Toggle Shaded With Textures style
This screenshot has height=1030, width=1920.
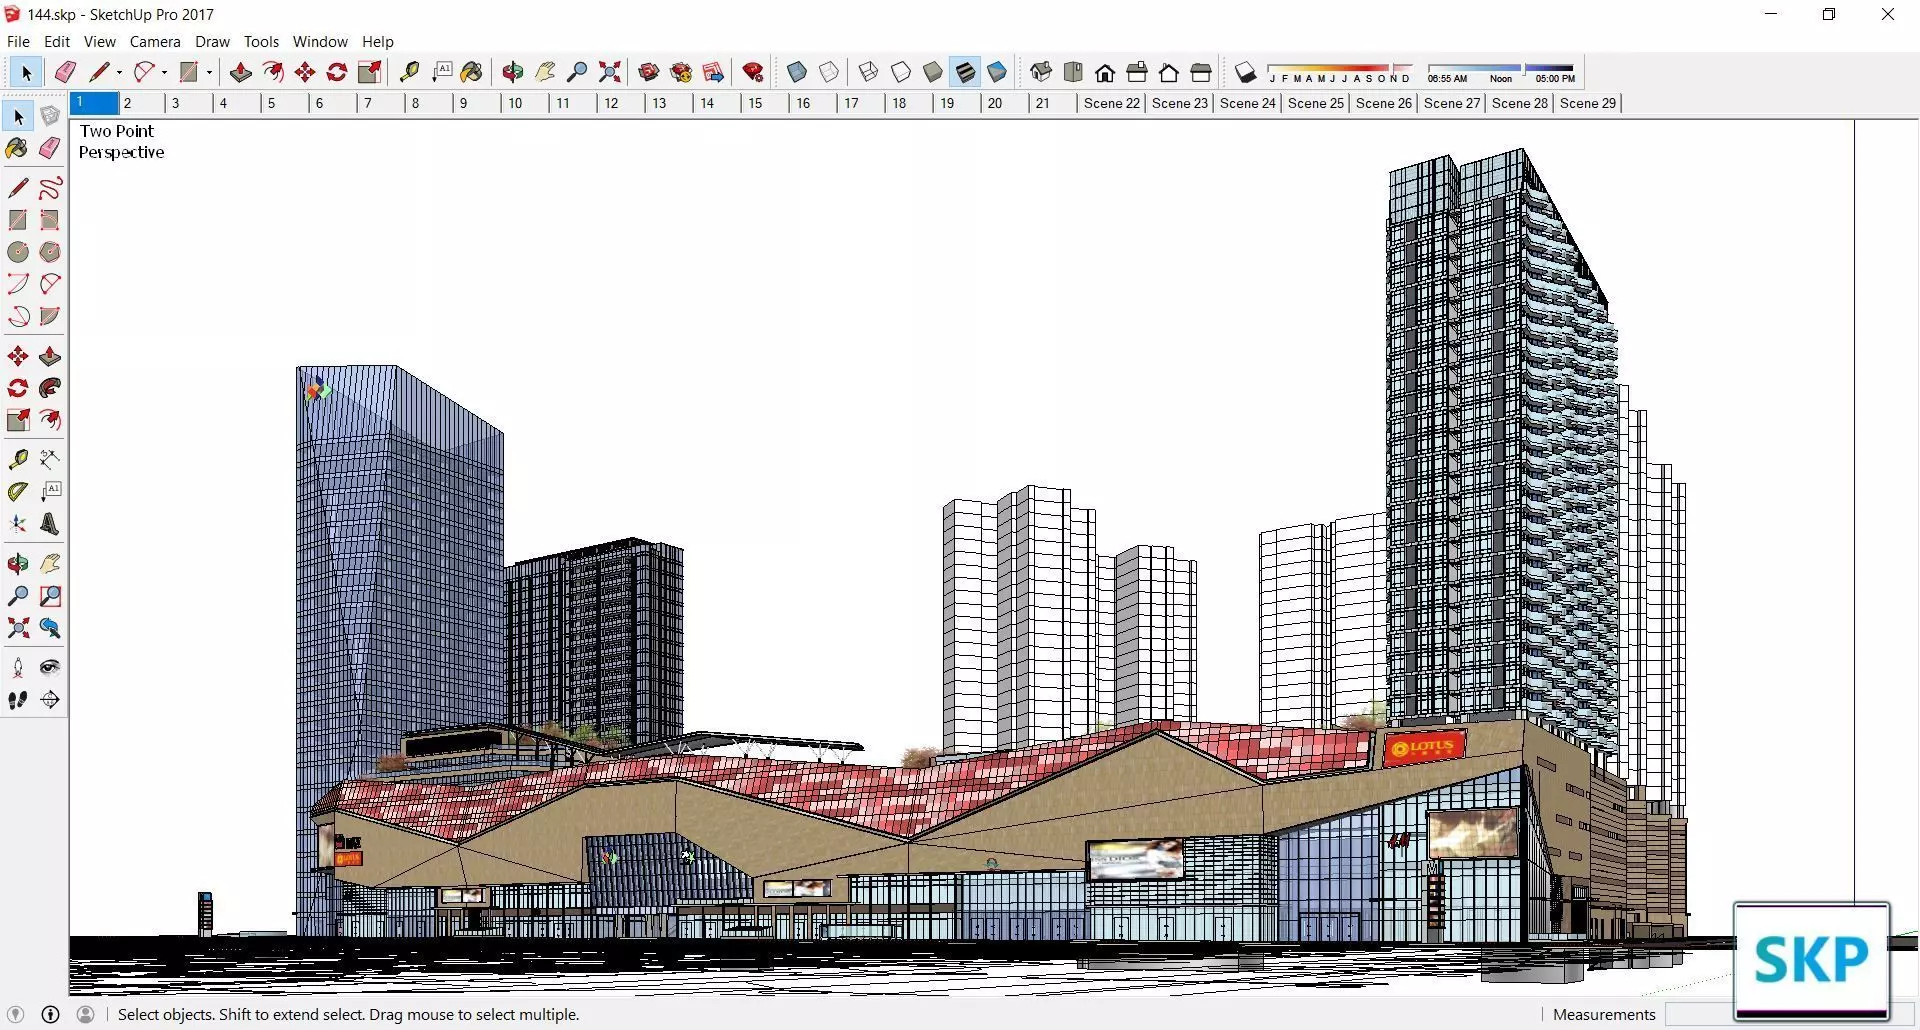click(x=965, y=72)
